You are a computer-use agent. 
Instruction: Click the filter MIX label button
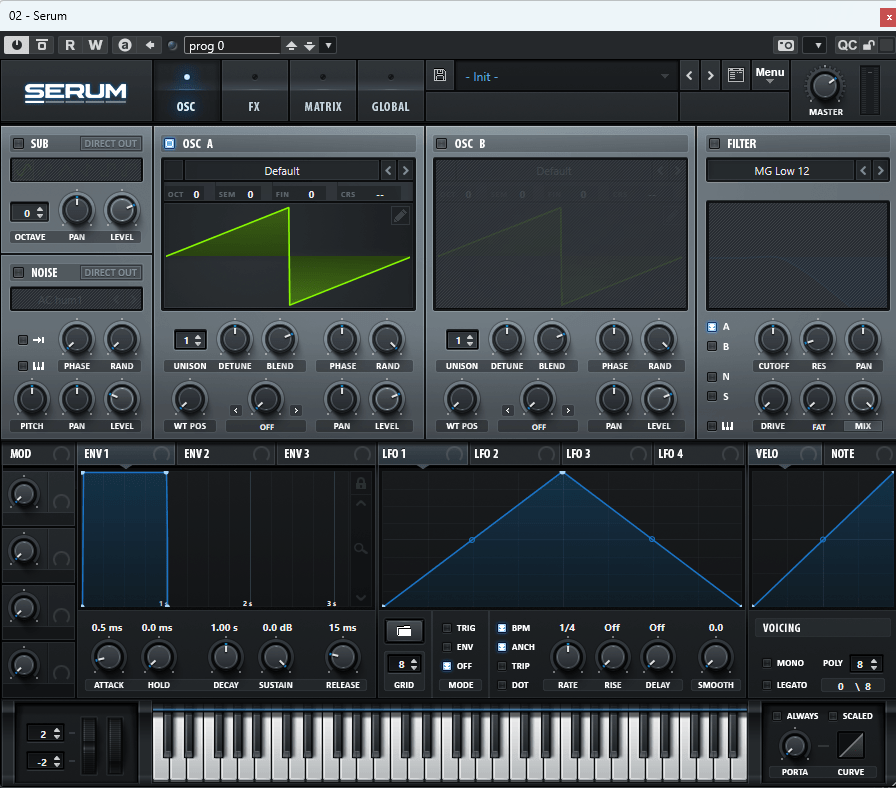(x=863, y=426)
